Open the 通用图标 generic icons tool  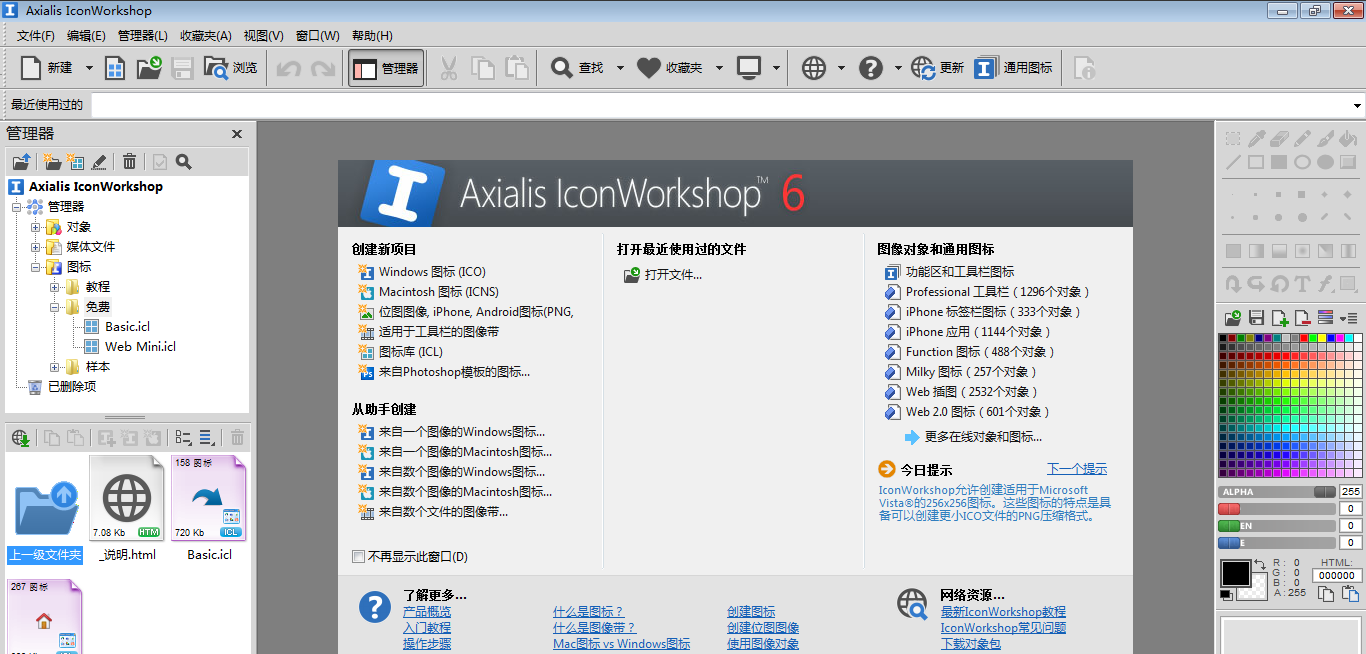[1013, 68]
